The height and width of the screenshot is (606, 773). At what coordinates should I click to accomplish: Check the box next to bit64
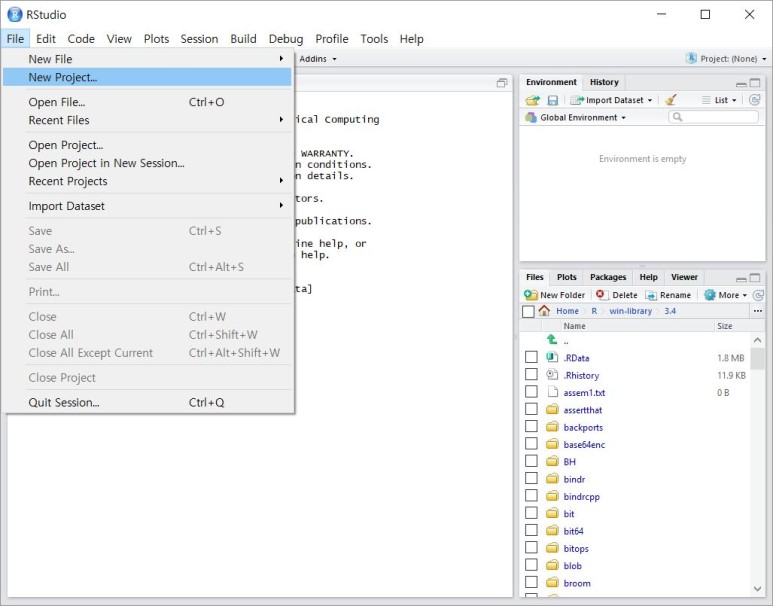click(x=531, y=530)
